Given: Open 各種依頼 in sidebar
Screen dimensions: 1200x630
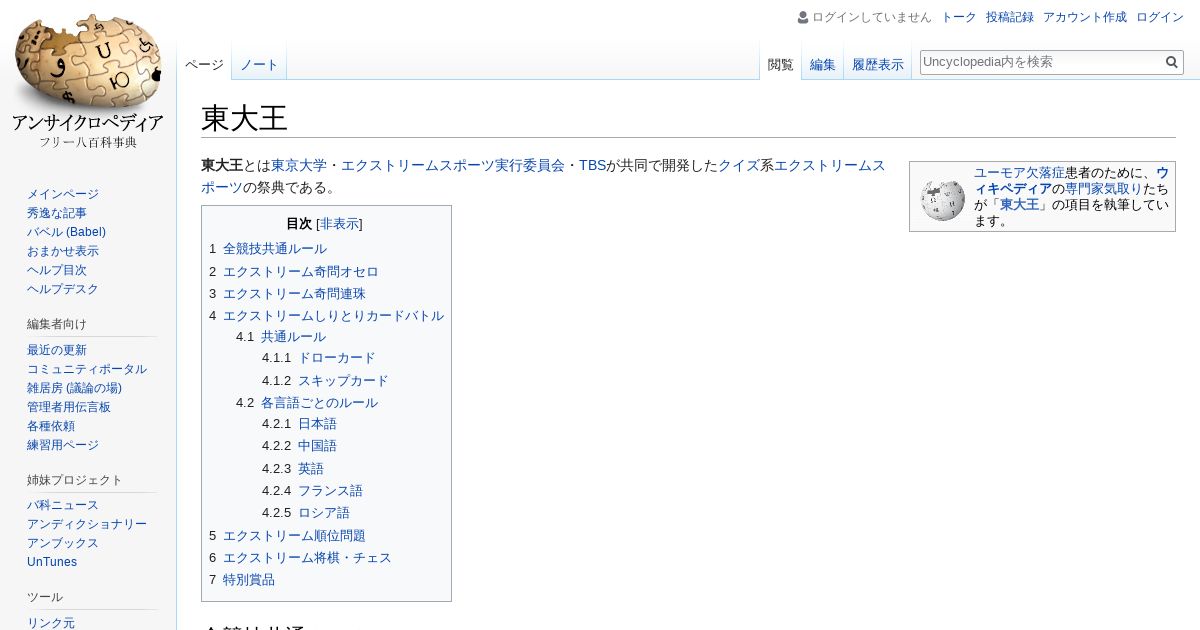Looking at the screenshot, I should point(51,426).
